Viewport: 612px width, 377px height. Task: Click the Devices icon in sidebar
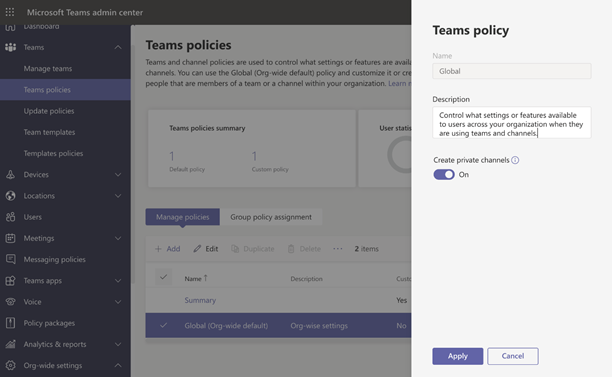click(x=11, y=174)
